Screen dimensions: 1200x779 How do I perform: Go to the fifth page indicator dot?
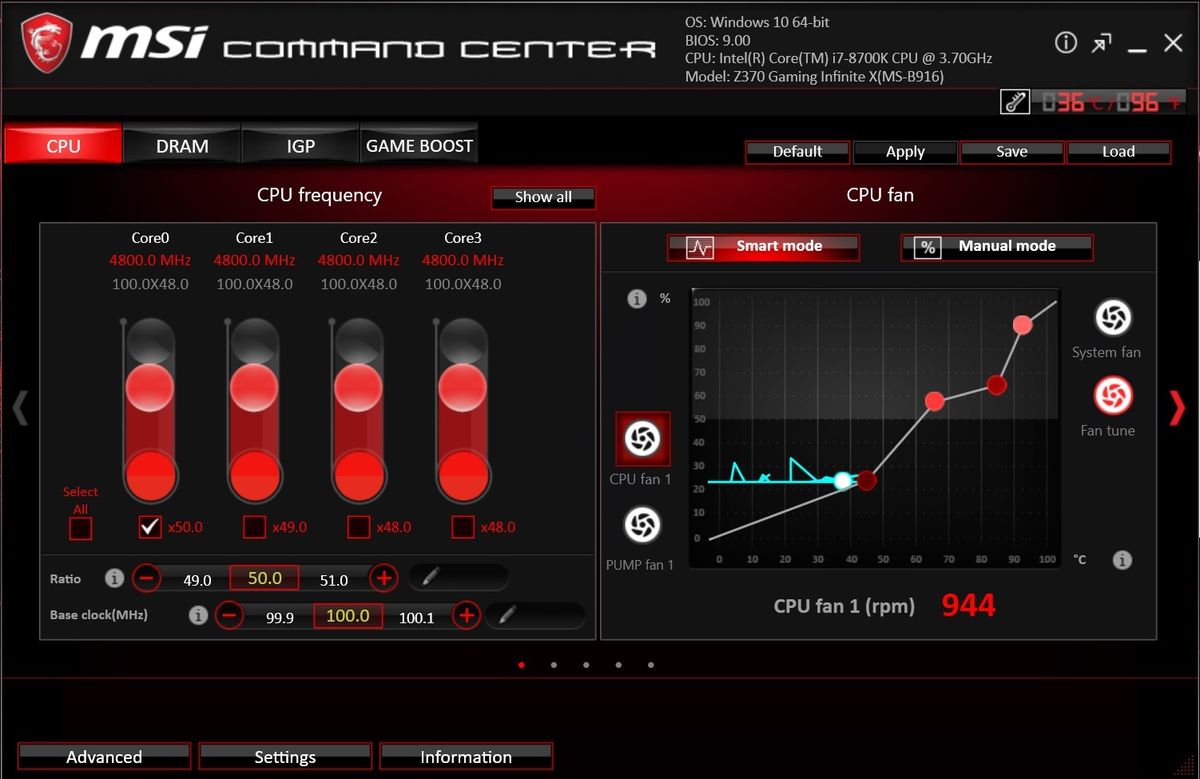651,664
